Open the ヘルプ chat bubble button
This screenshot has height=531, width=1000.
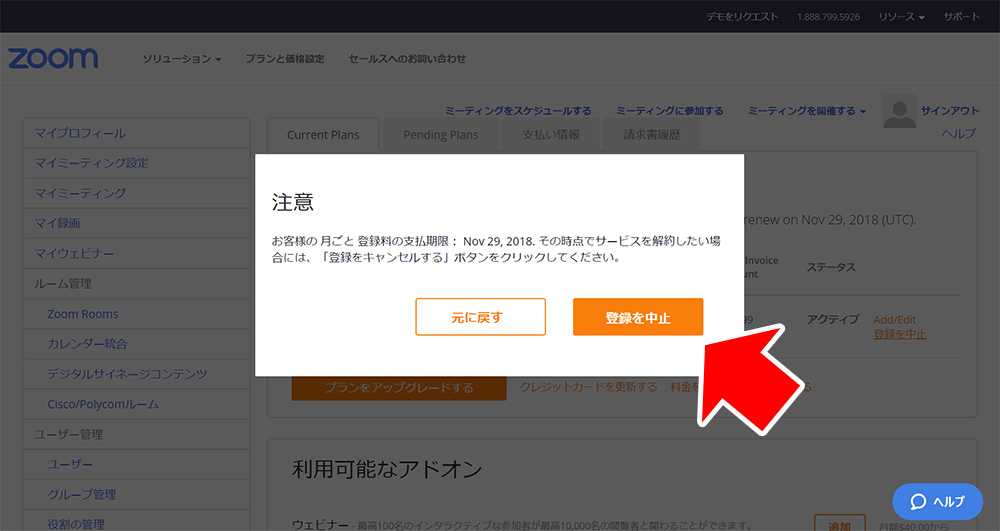tap(937, 501)
